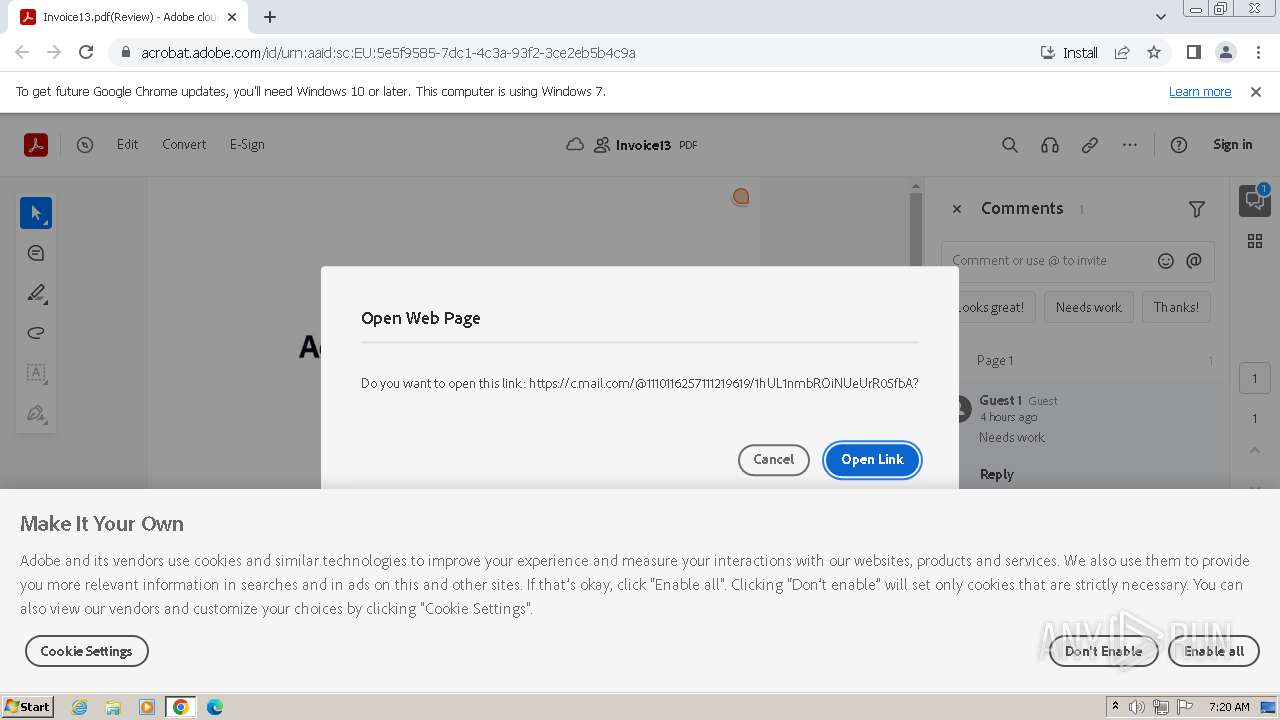This screenshot has height=720, width=1280.
Task: Select the Invoice13.pdf browser tab
Action: (x=130, y=17)
